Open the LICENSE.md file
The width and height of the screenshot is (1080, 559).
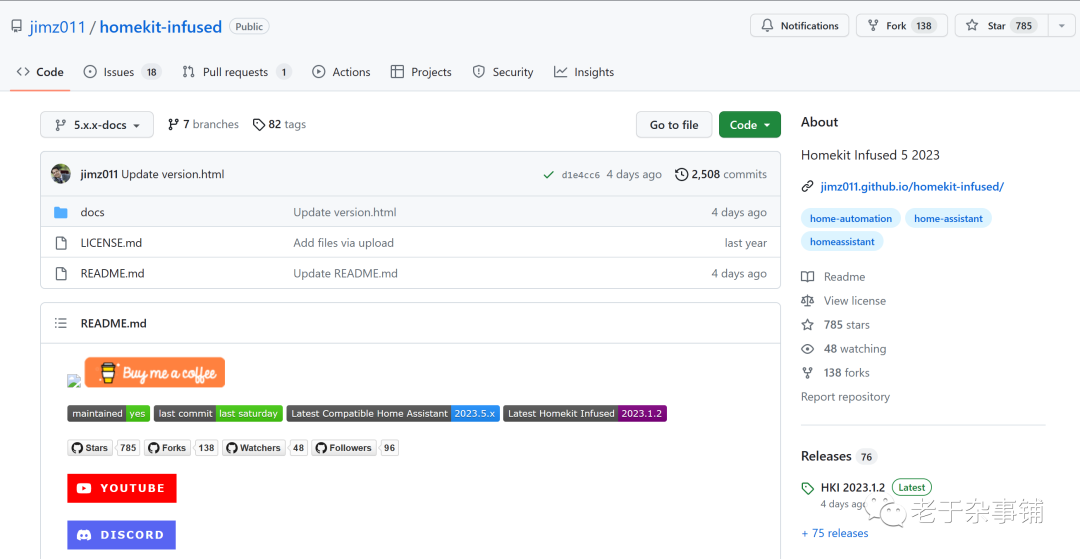111,242
